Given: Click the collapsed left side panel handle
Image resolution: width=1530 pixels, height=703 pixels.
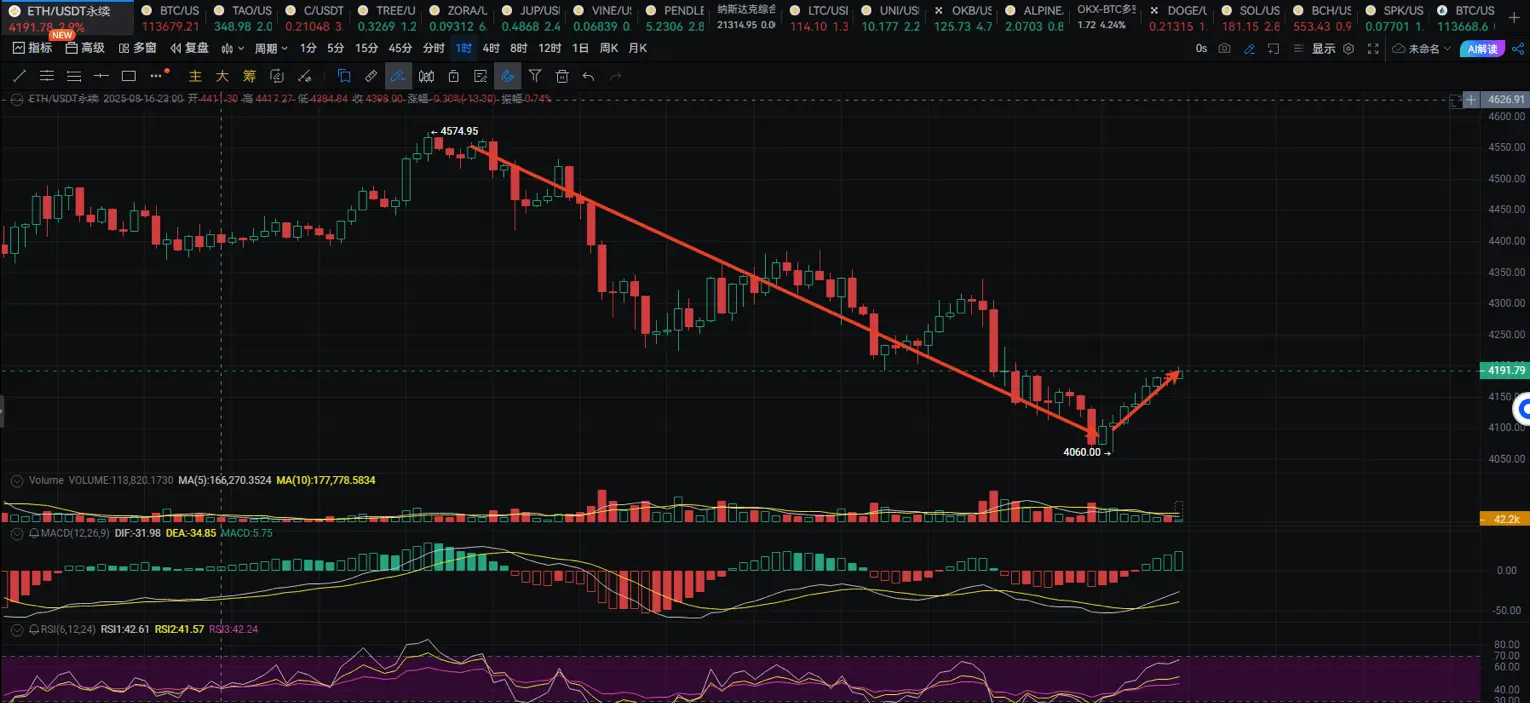Looking at the screenshot, I should coord(2,411).
